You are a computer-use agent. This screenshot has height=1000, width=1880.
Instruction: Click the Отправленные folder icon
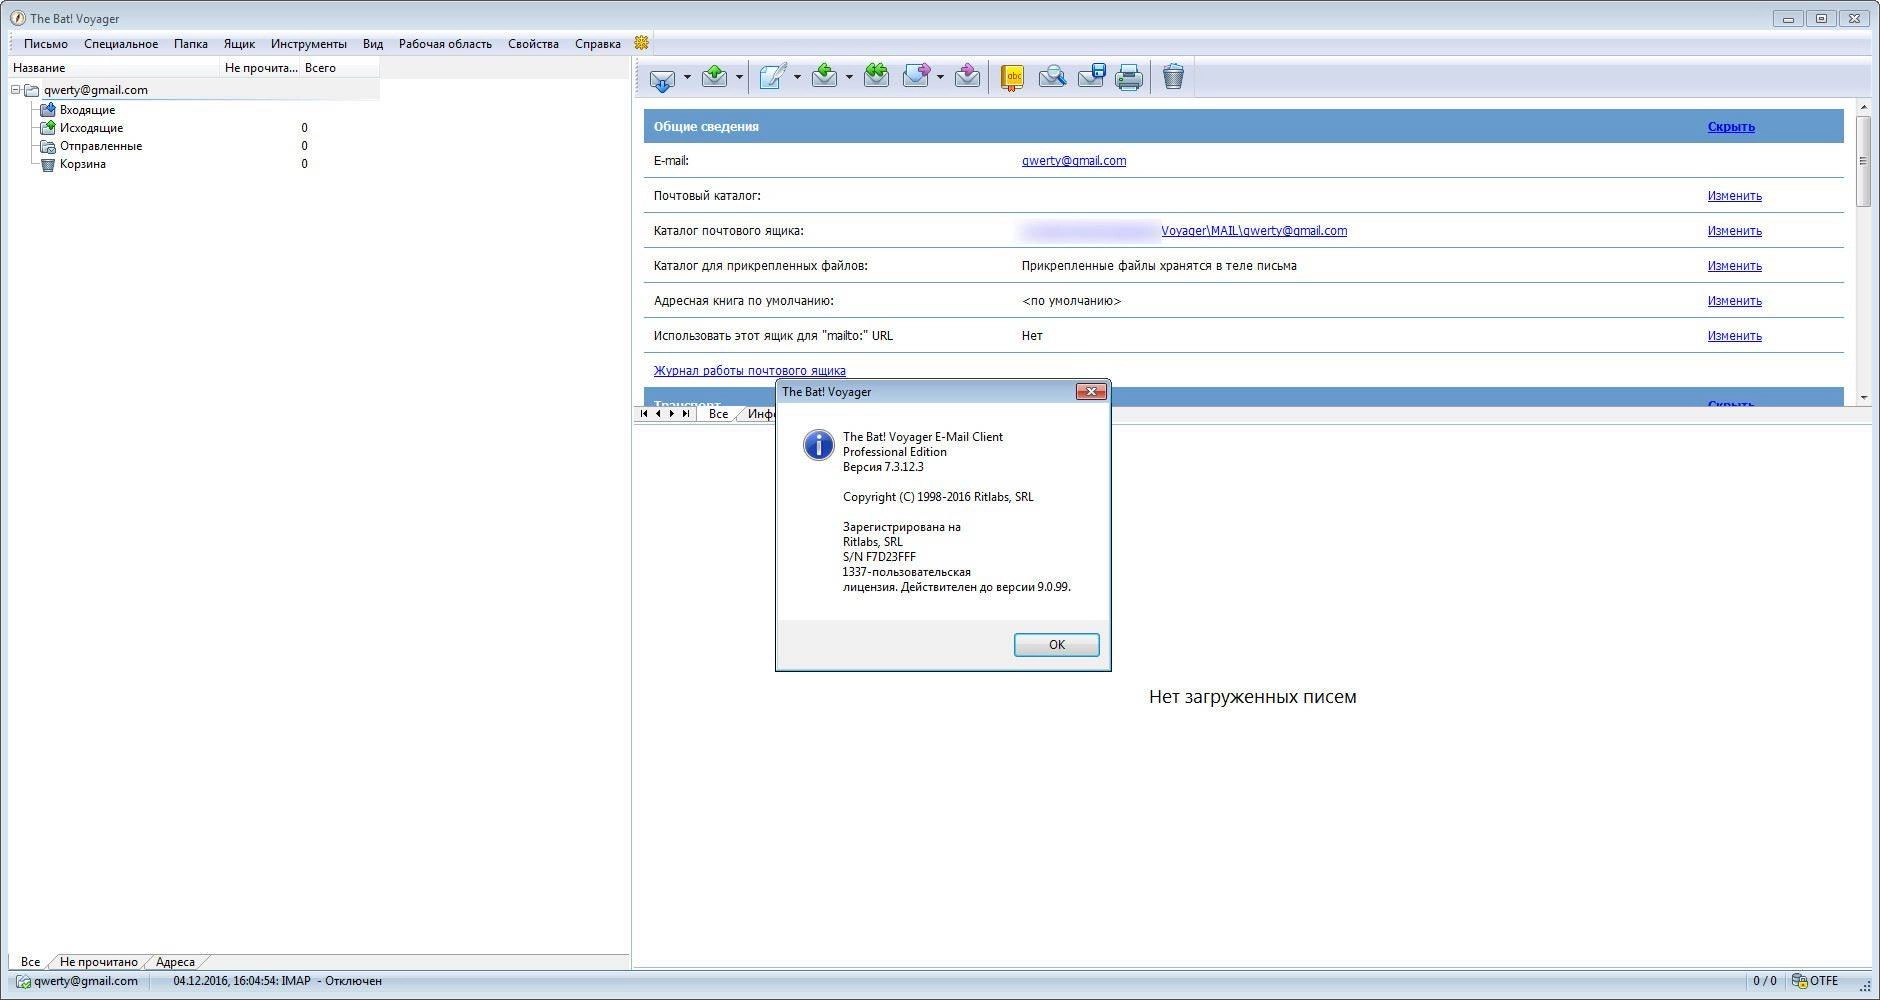coord(47,146)
